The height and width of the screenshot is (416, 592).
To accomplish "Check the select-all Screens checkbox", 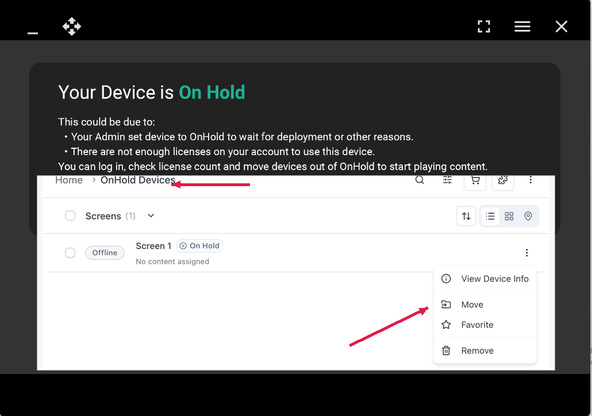I will click(70, 216).
